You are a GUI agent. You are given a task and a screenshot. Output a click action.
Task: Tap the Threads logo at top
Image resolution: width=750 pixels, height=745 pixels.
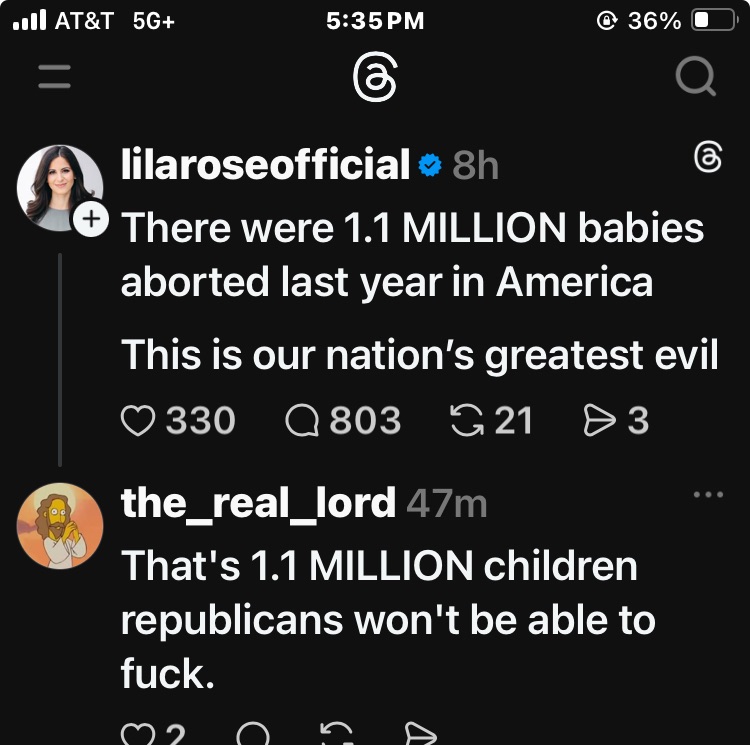click(x=375, y=76)
